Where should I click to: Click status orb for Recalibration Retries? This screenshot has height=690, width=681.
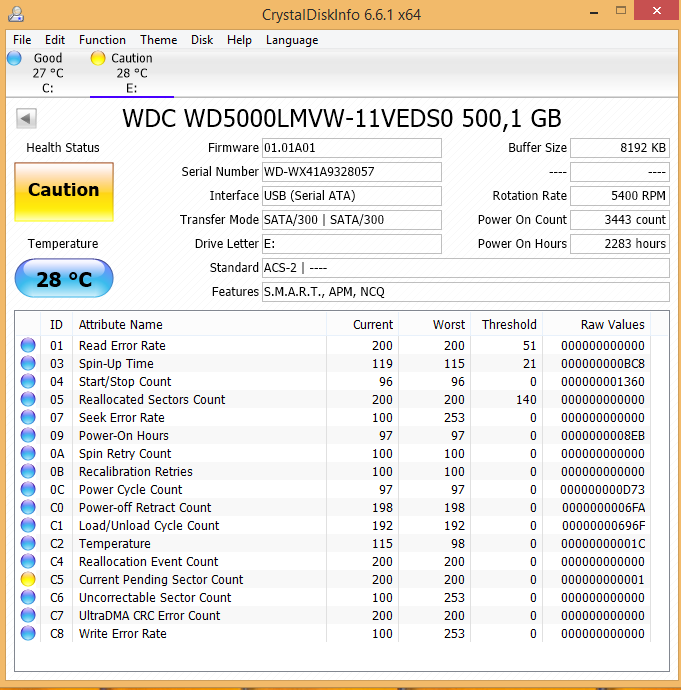(x=28, y=472)
